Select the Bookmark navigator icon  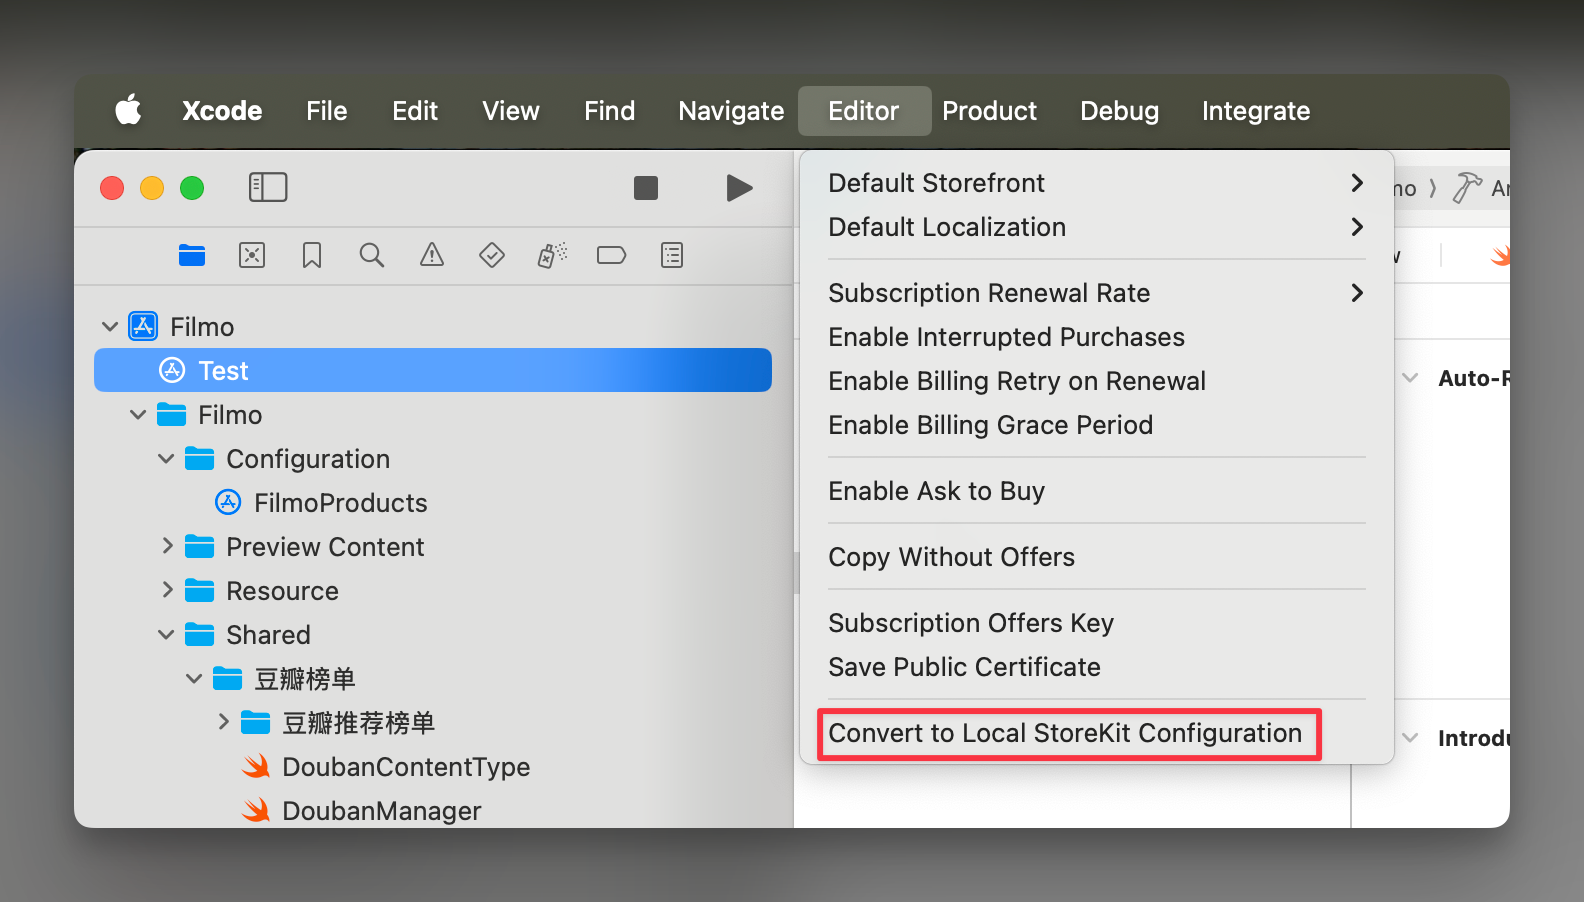[312, 256]
